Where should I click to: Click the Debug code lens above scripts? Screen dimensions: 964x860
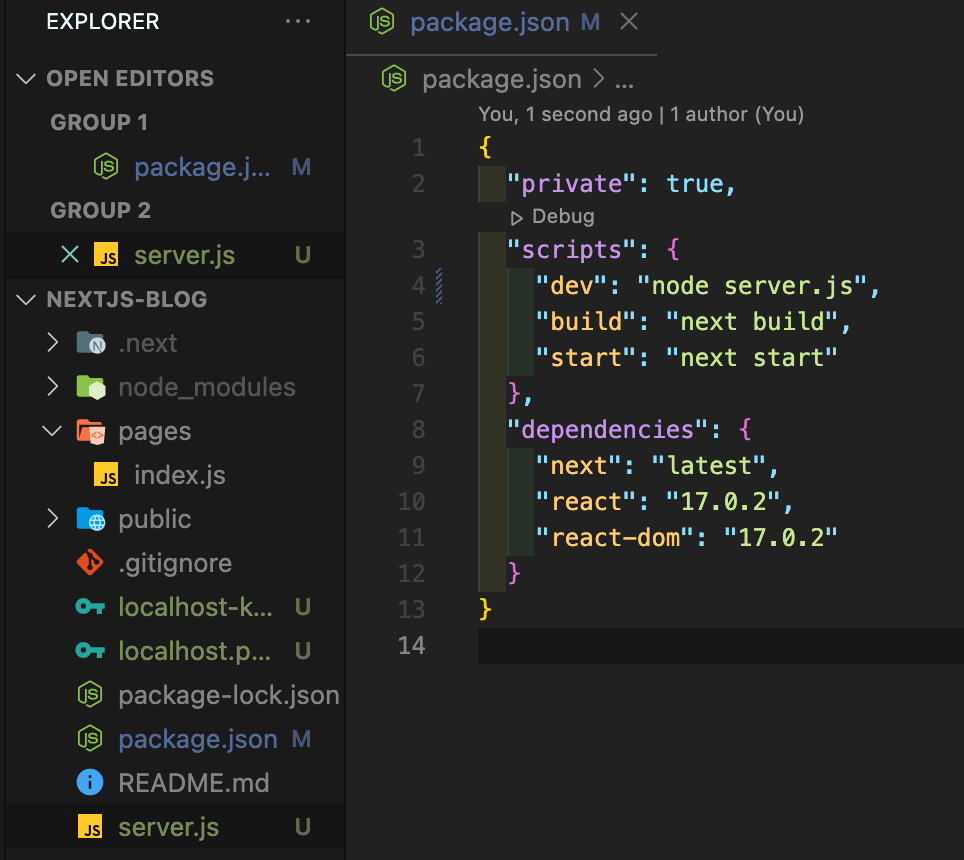tap(563, 216)
